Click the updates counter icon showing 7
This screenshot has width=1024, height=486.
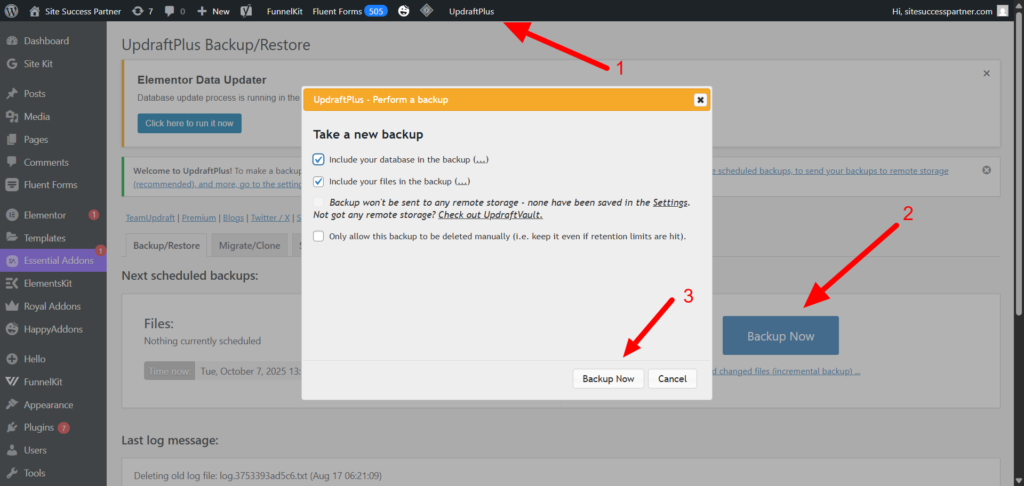[137, 11]
